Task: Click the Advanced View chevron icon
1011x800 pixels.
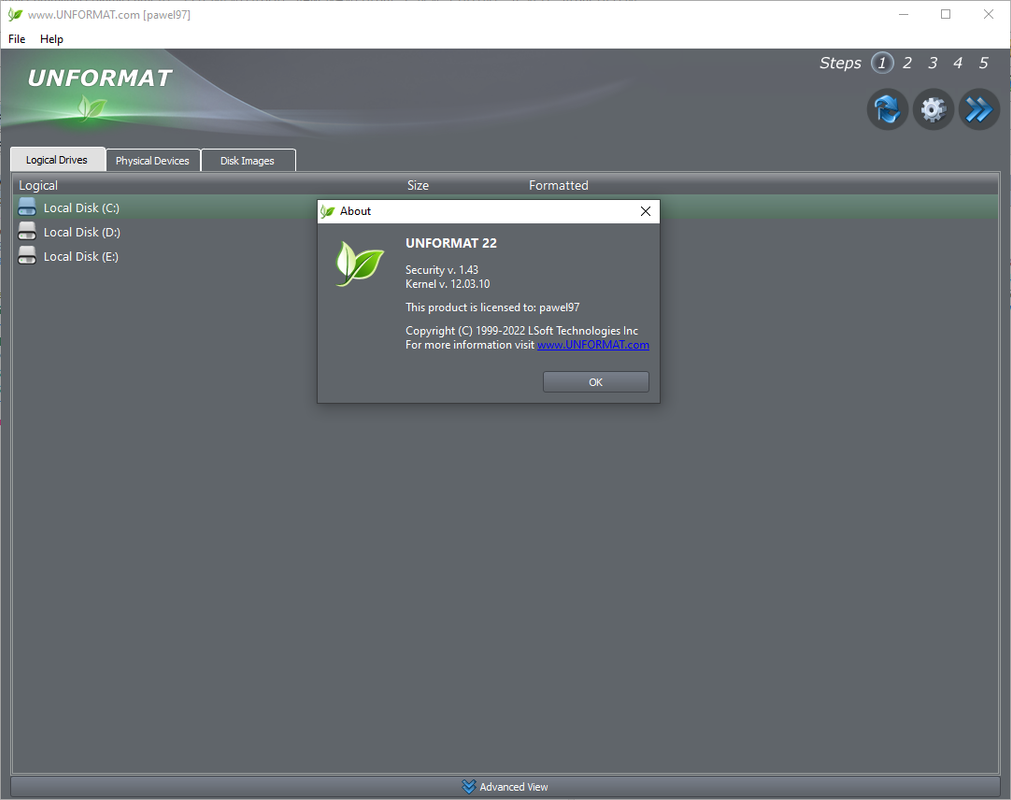Action: (469, 786)
